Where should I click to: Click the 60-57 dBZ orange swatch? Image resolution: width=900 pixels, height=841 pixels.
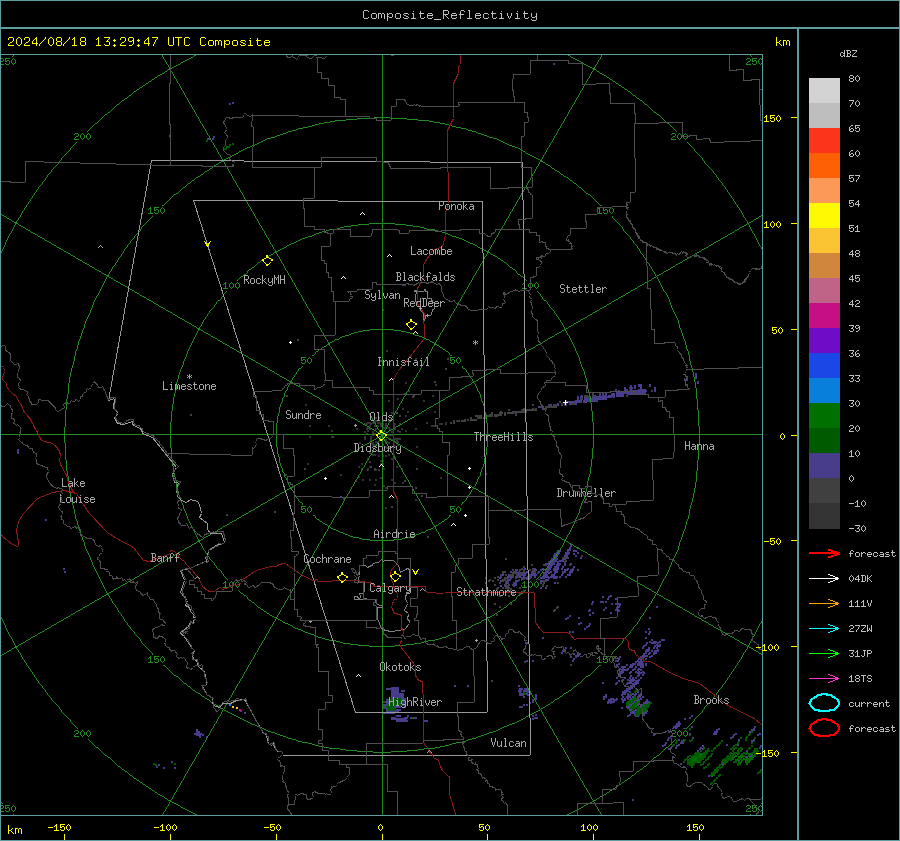tap(824, 166)
